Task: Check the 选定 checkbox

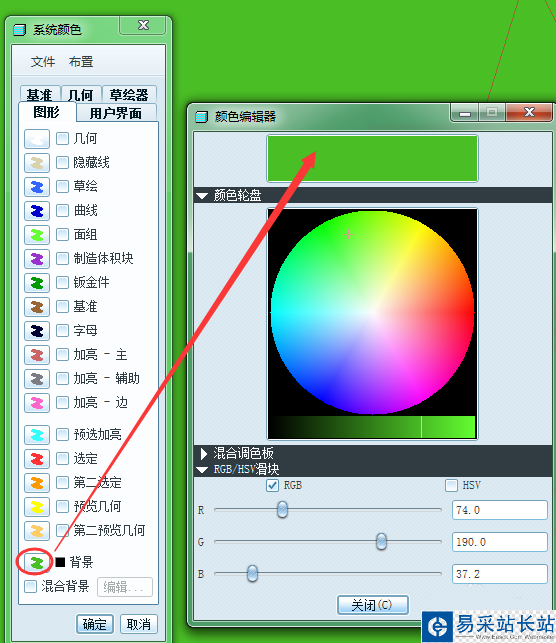Action: 62,458
